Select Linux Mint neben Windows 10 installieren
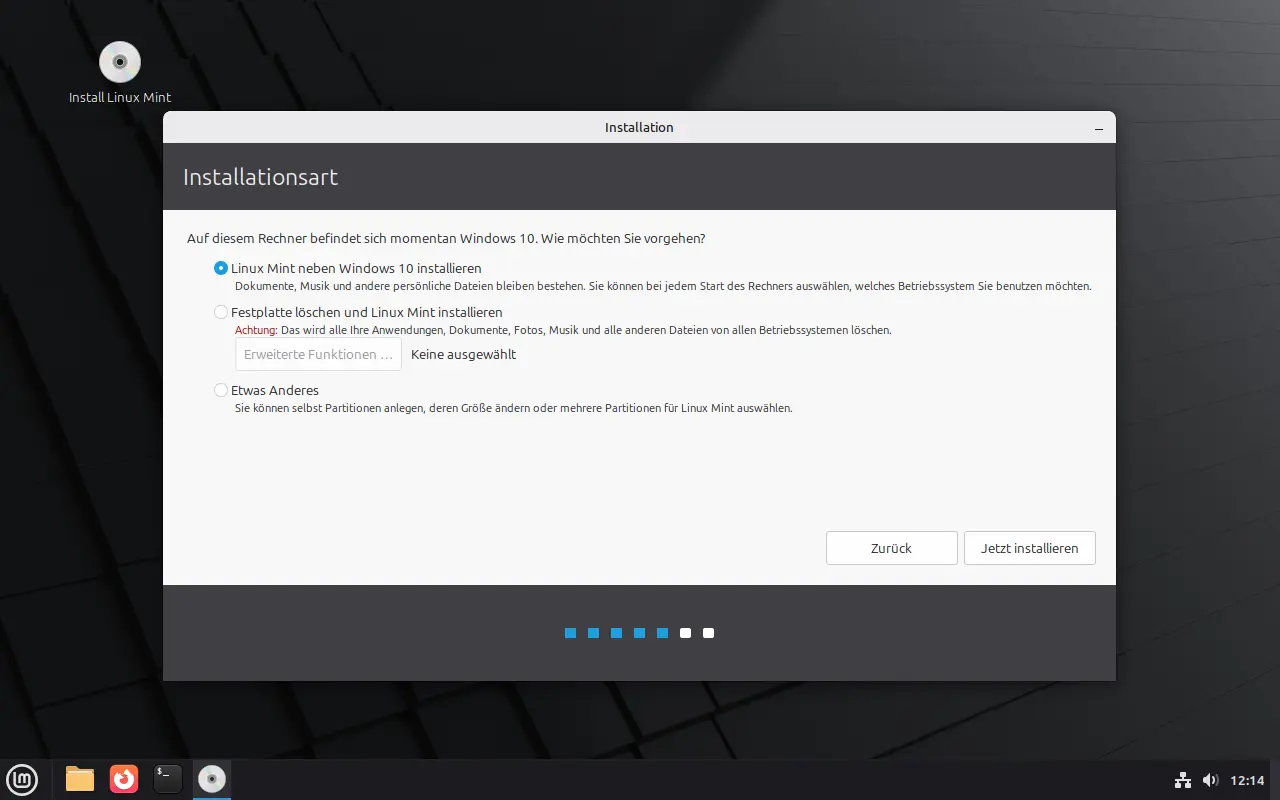 [221, 268]
